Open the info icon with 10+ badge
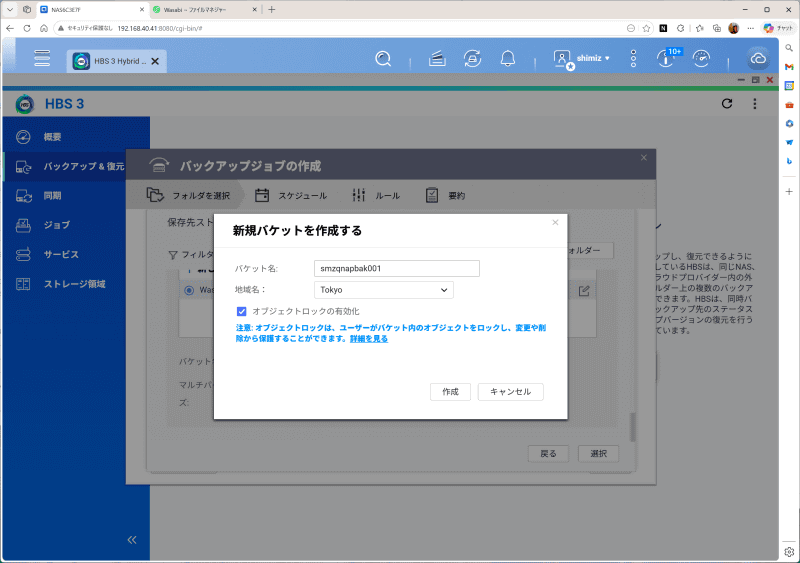800x563 pixels. pyautogui.click(x=668, y=58)
